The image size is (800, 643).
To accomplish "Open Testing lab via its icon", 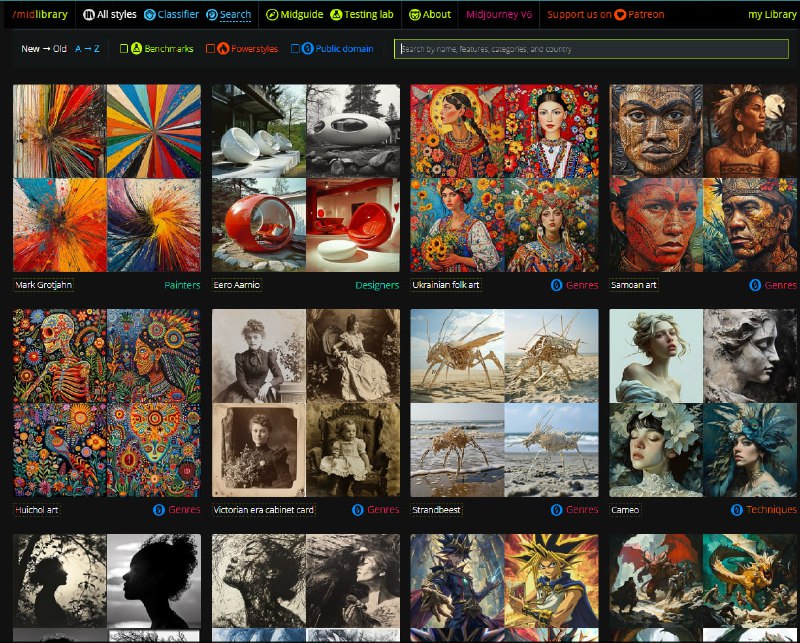I will (336, 15).
